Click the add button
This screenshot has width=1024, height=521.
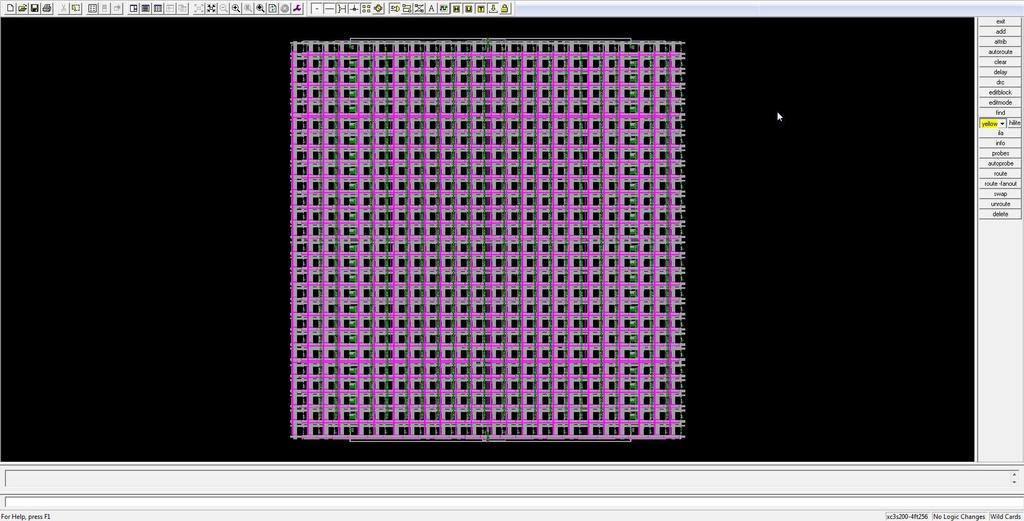[1000, 31]
